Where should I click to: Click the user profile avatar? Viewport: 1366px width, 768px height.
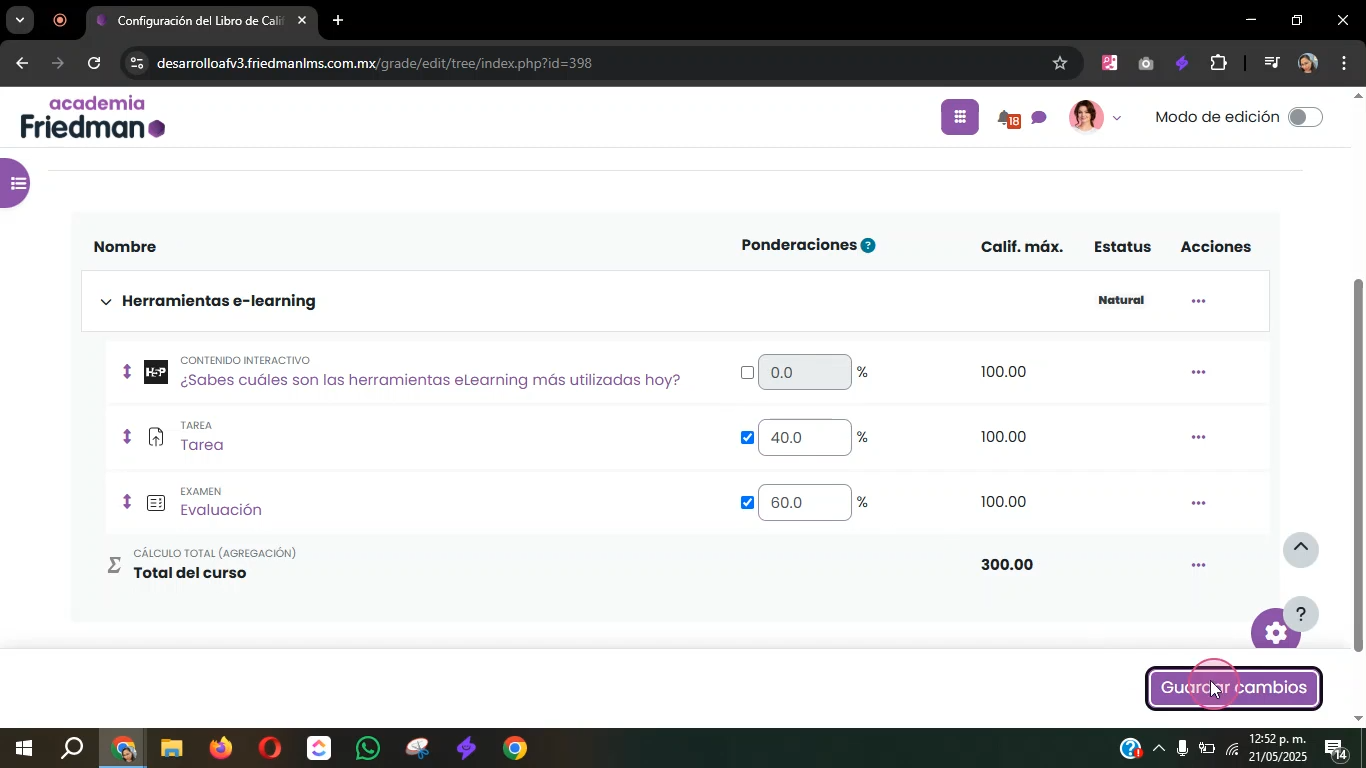pos(1085,117)
